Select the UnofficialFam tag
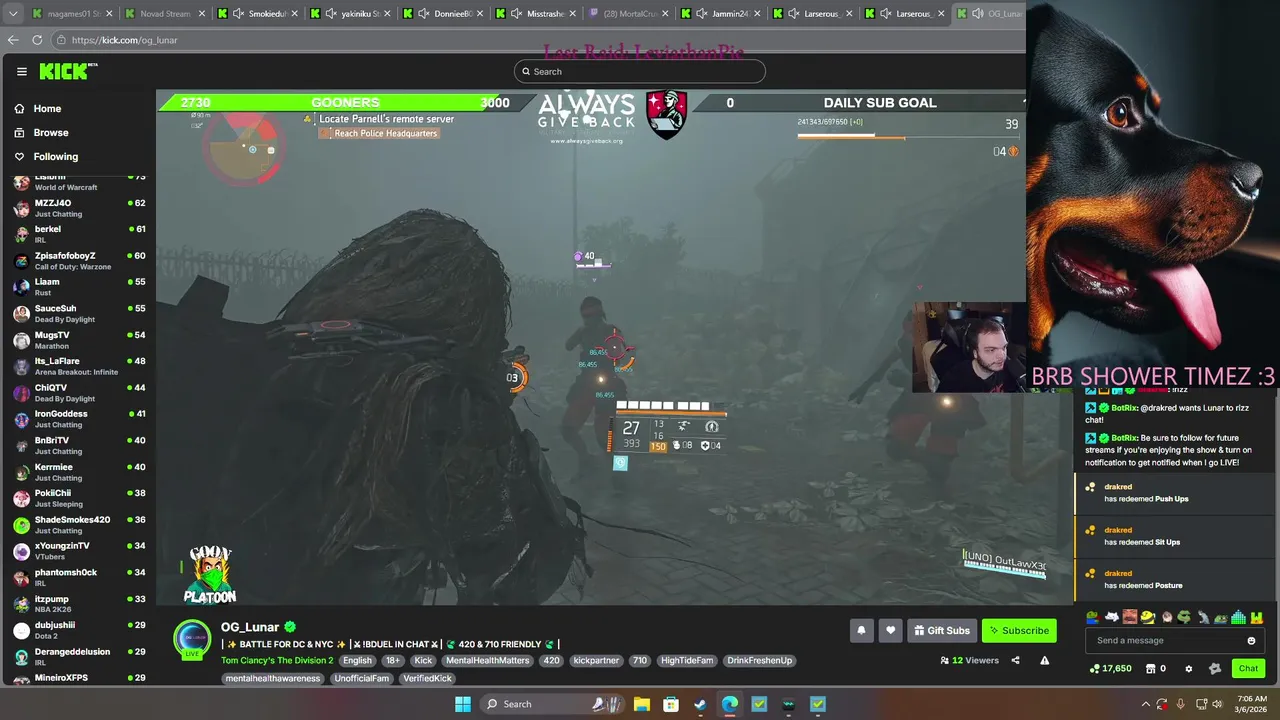This screenshot has width=1280, height=720. 361,678
